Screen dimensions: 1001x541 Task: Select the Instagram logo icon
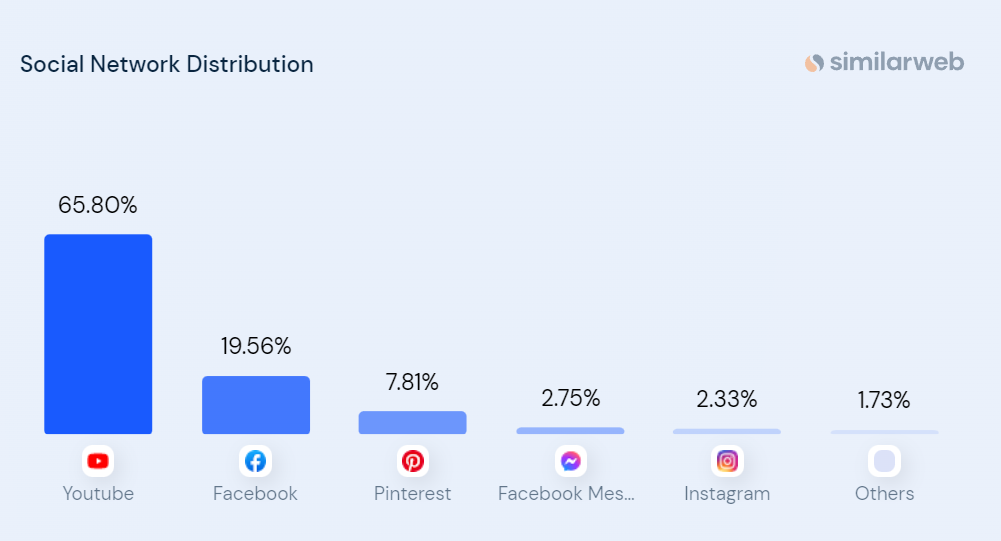728,461
